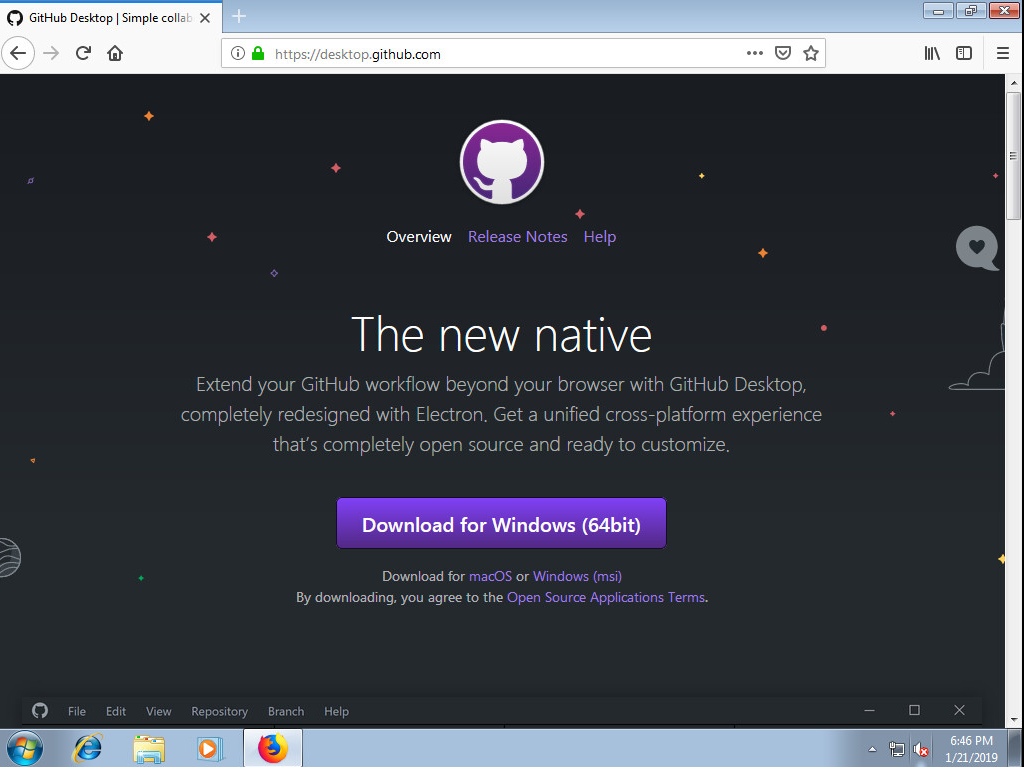Click Download for Windows (64bit) button
Image resolution: width=1024 pixels, height=767 pixels.
pyautogui.click(x=502, y=523)
